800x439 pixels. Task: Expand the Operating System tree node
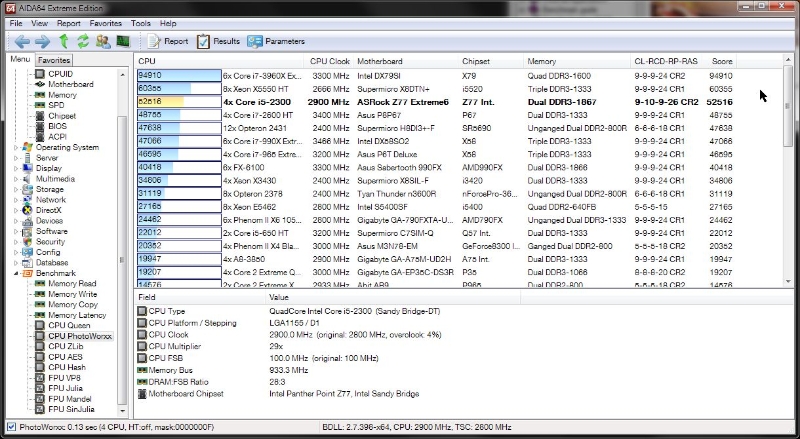click(16, 148)
